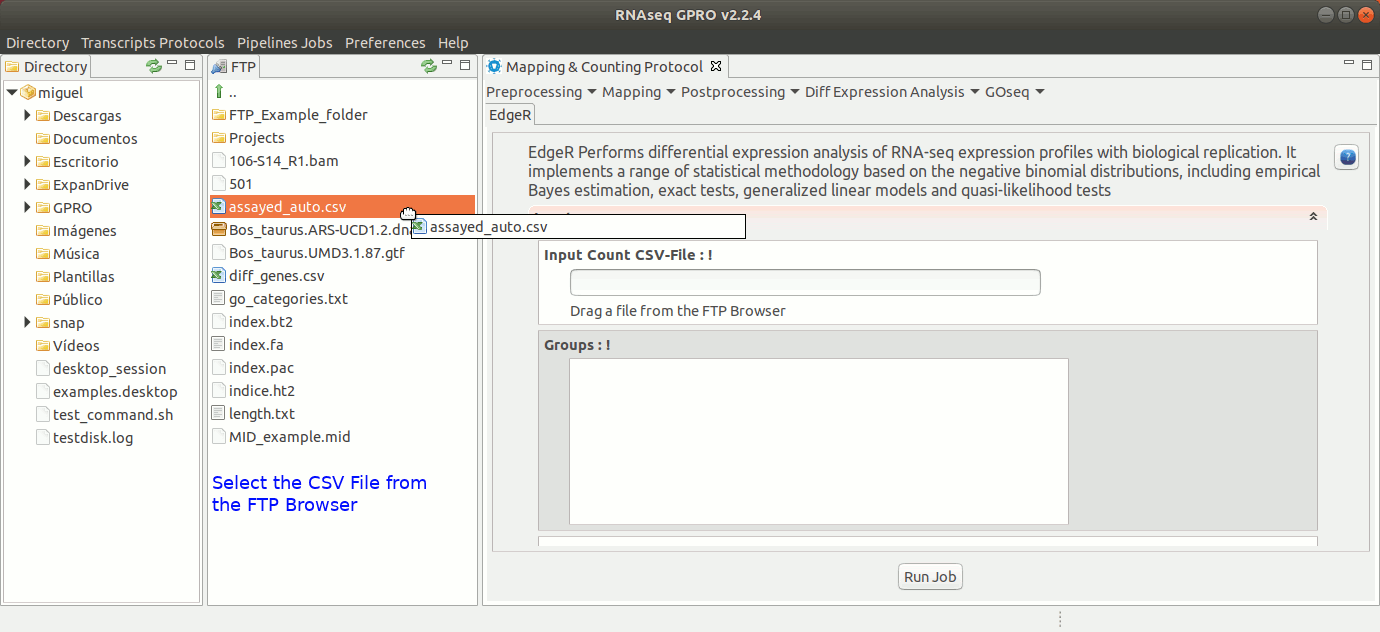The height and width of the screenshot is (632, 1380).
Task: Select the EdgeR tab
Action: (x=510, y=115)
